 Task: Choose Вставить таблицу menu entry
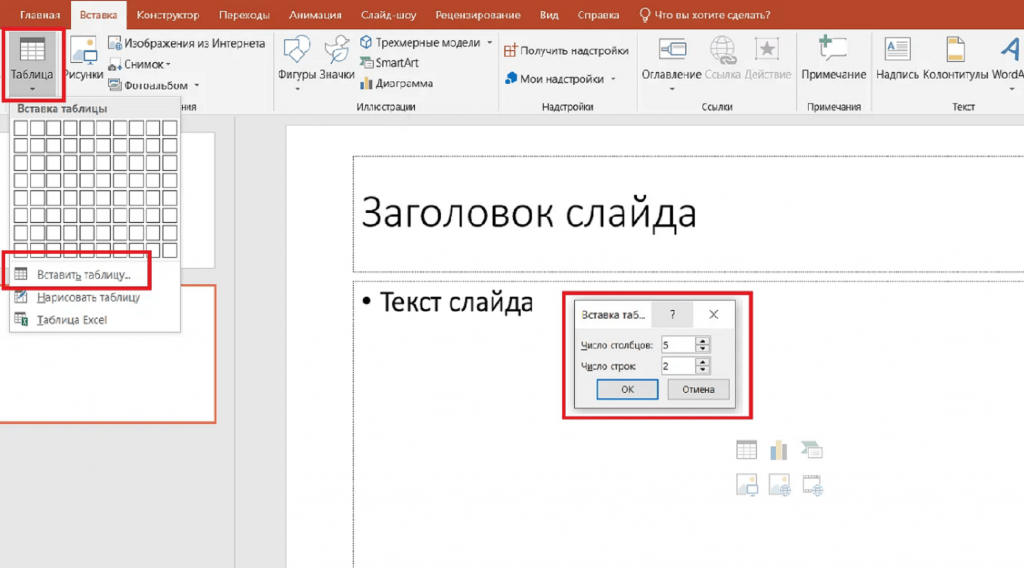[82, 274]
